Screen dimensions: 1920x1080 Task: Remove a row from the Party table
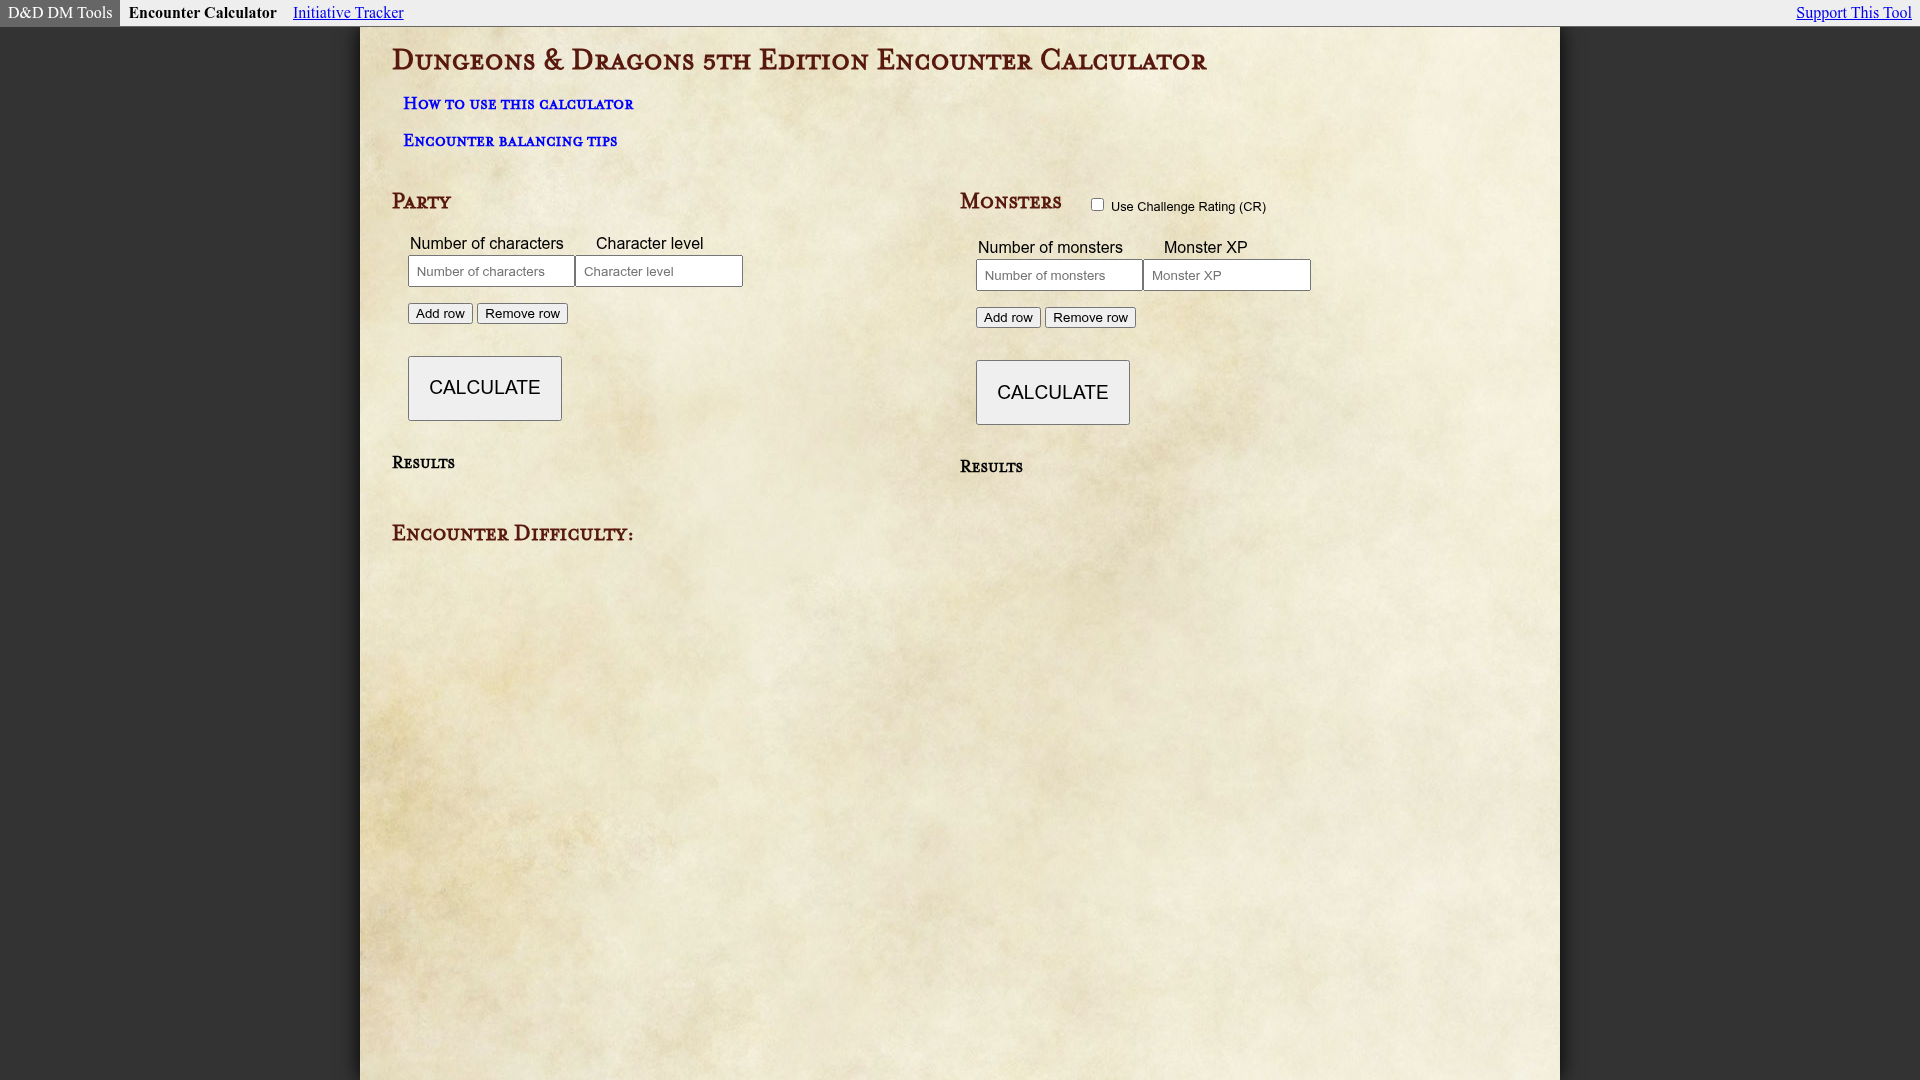point(521,313)
